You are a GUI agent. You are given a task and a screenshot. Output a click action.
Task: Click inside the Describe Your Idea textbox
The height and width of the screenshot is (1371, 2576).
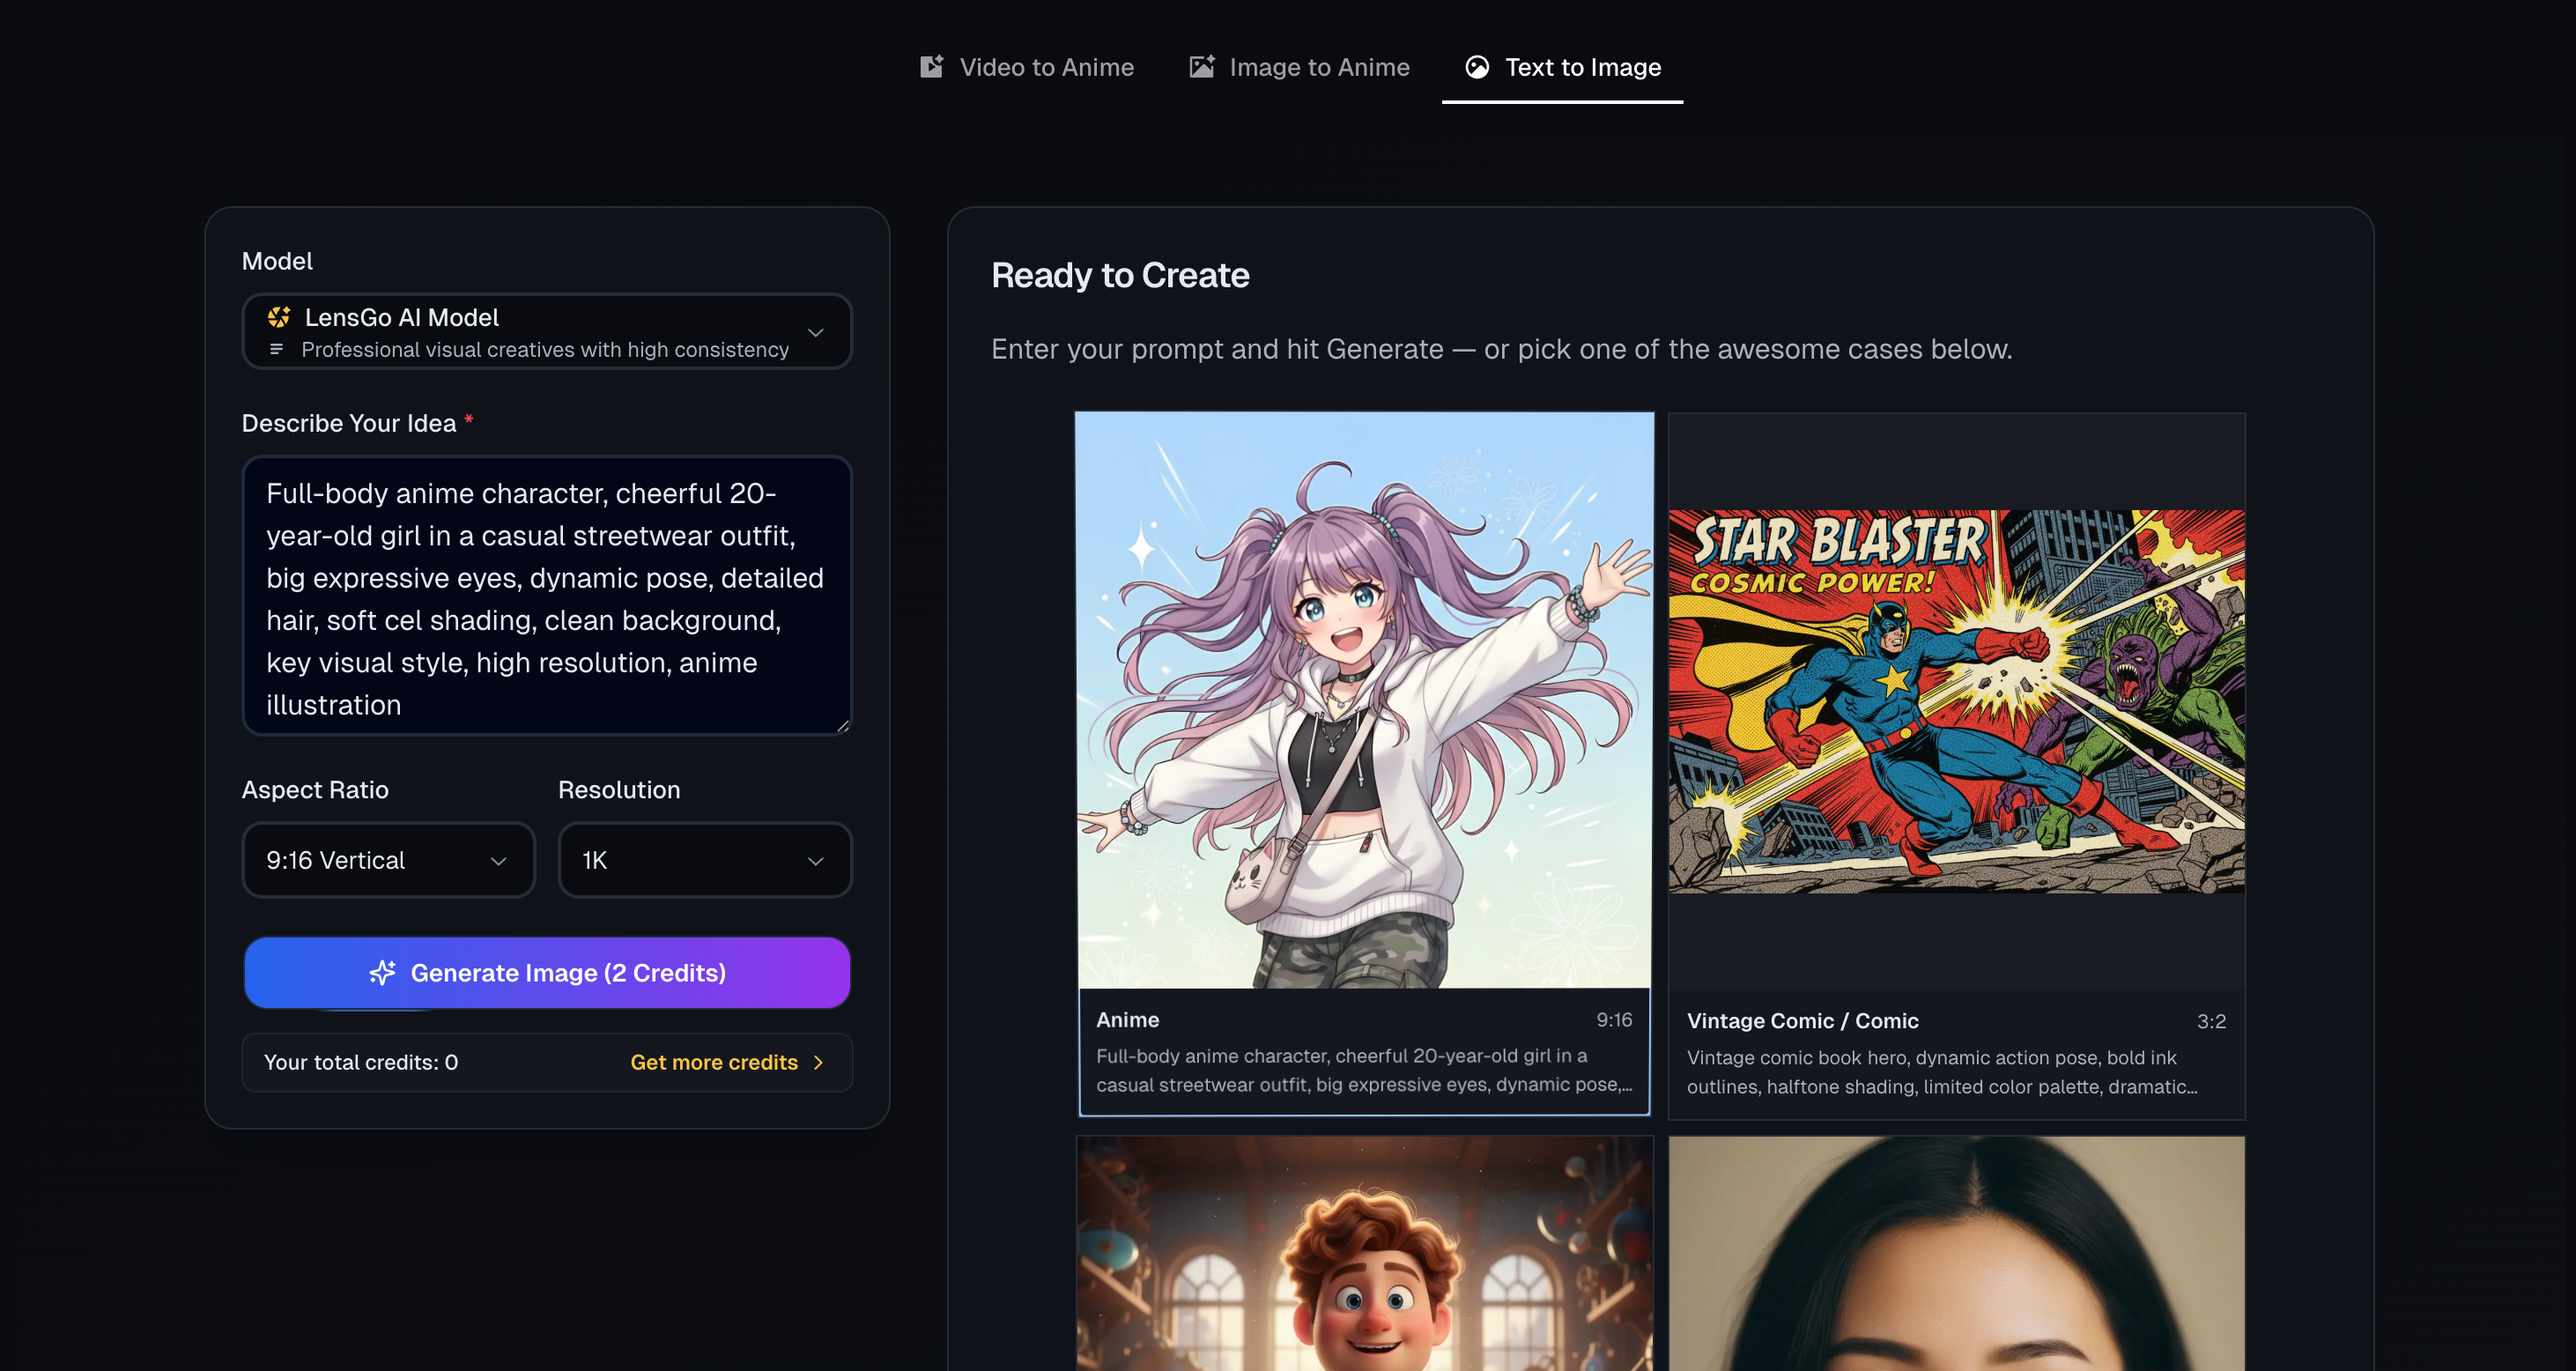(x=546, y=597)
